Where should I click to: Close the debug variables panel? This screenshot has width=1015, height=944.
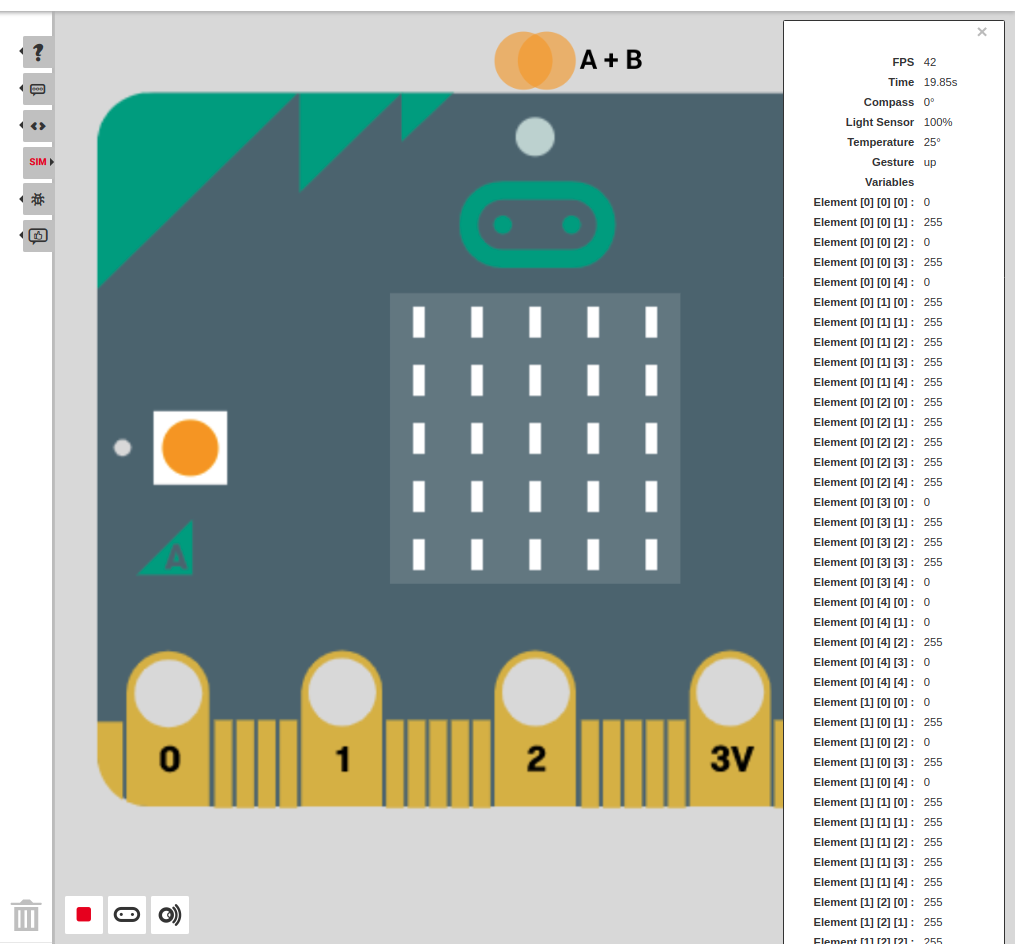coord(981,31)
